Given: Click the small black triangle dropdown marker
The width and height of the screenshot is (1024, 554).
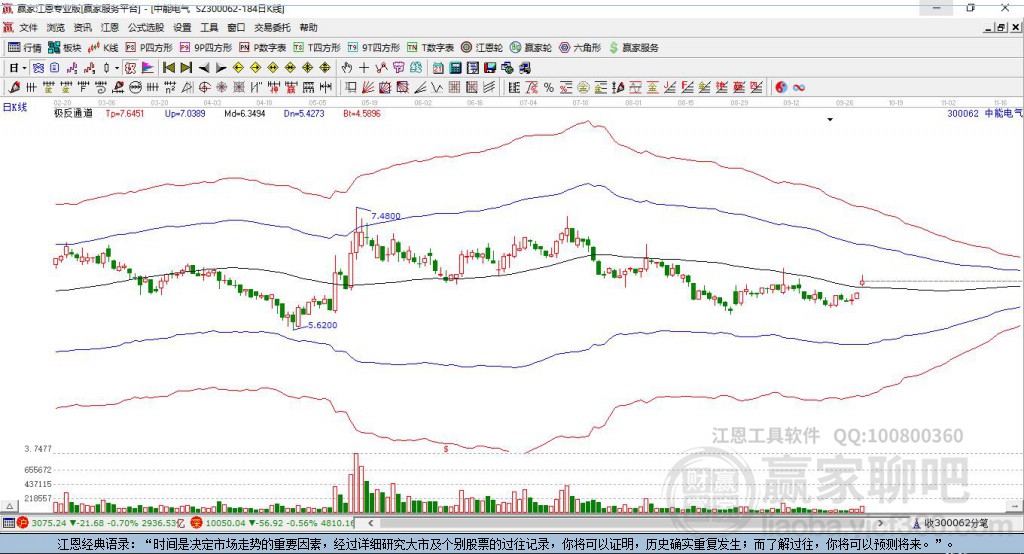Looking at the screenshot, I should pyautogui.click(x=830, y=120).
